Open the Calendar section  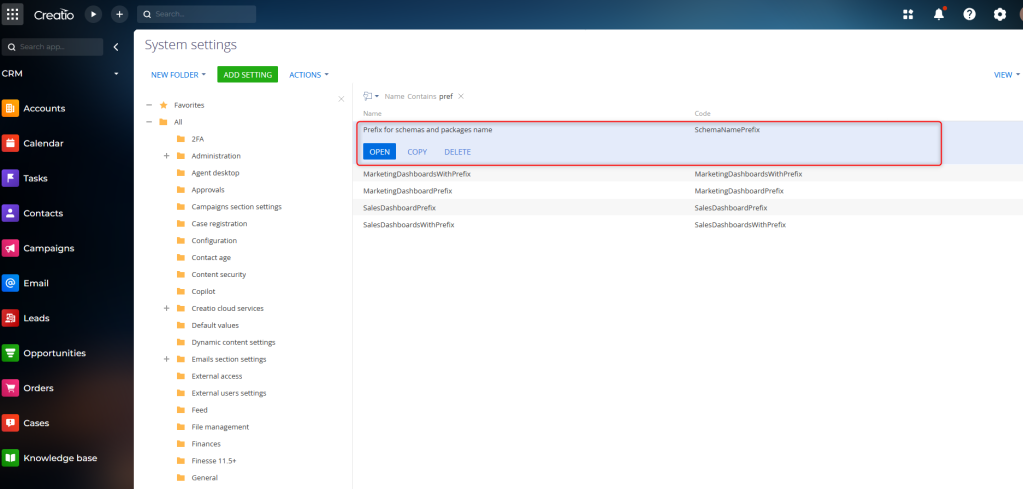[x=43, y=143]
